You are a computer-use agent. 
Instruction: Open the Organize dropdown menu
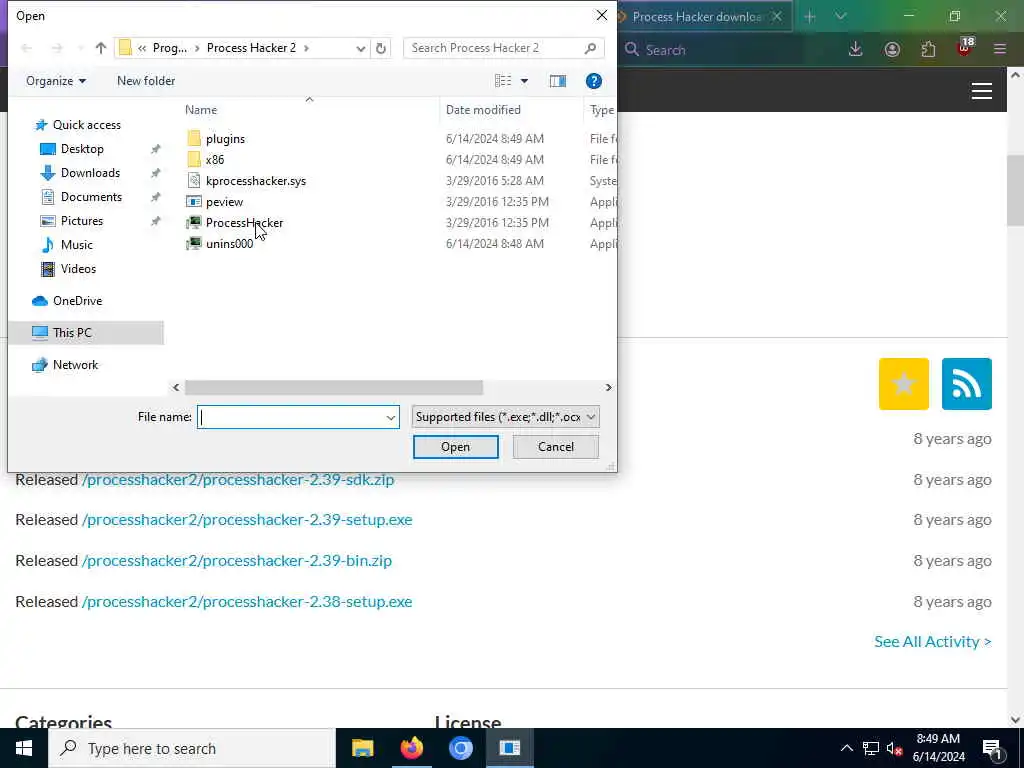click(x=56, y=80)
